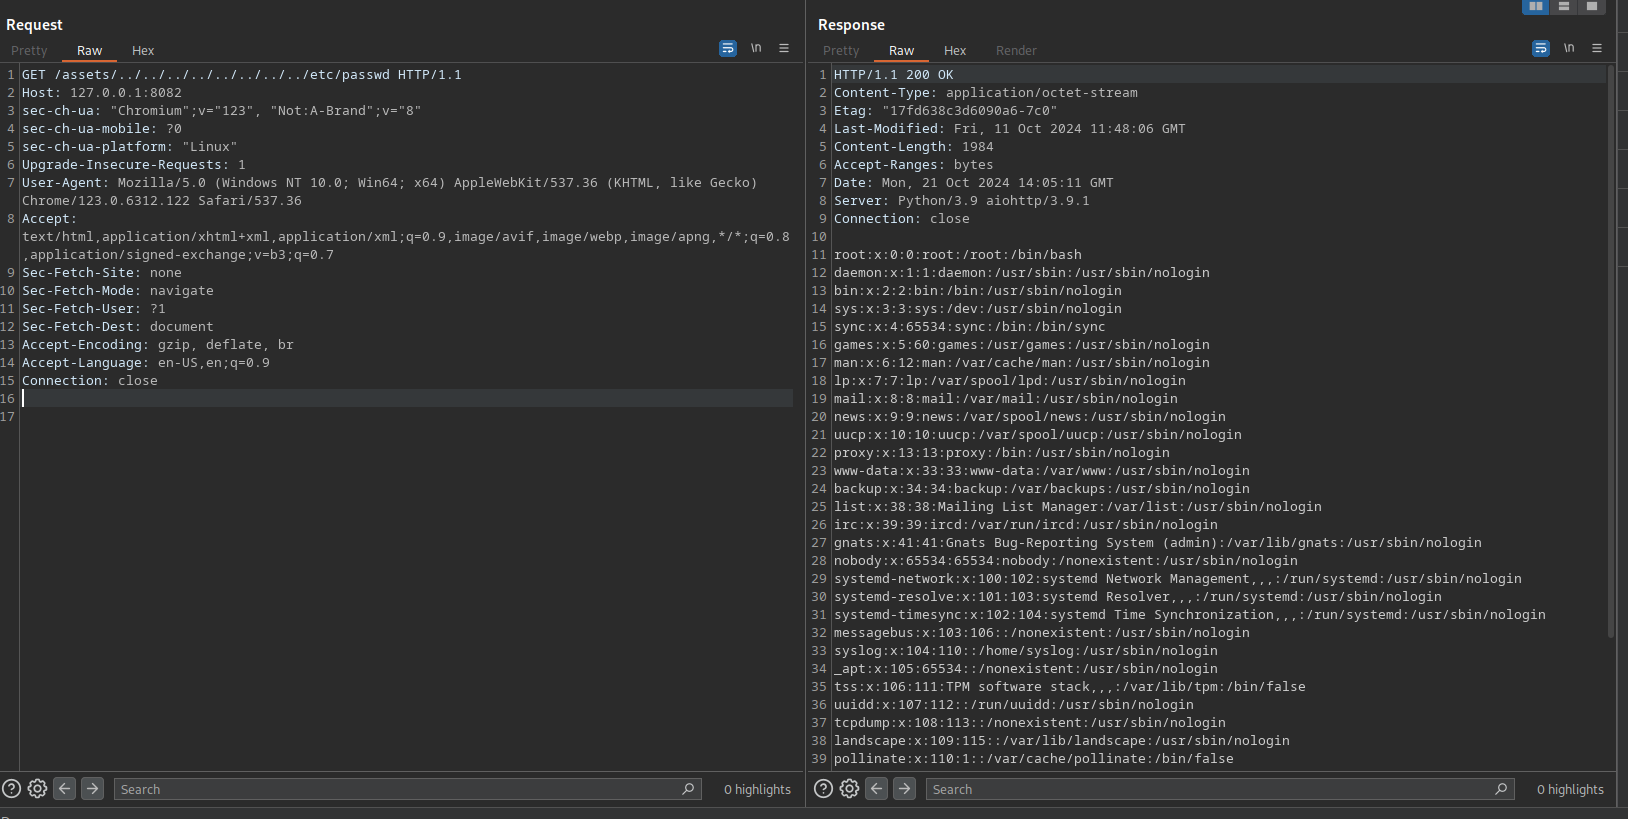Select the Response Render tab
Screen dimensions: 1628x819
[1016, 50]
